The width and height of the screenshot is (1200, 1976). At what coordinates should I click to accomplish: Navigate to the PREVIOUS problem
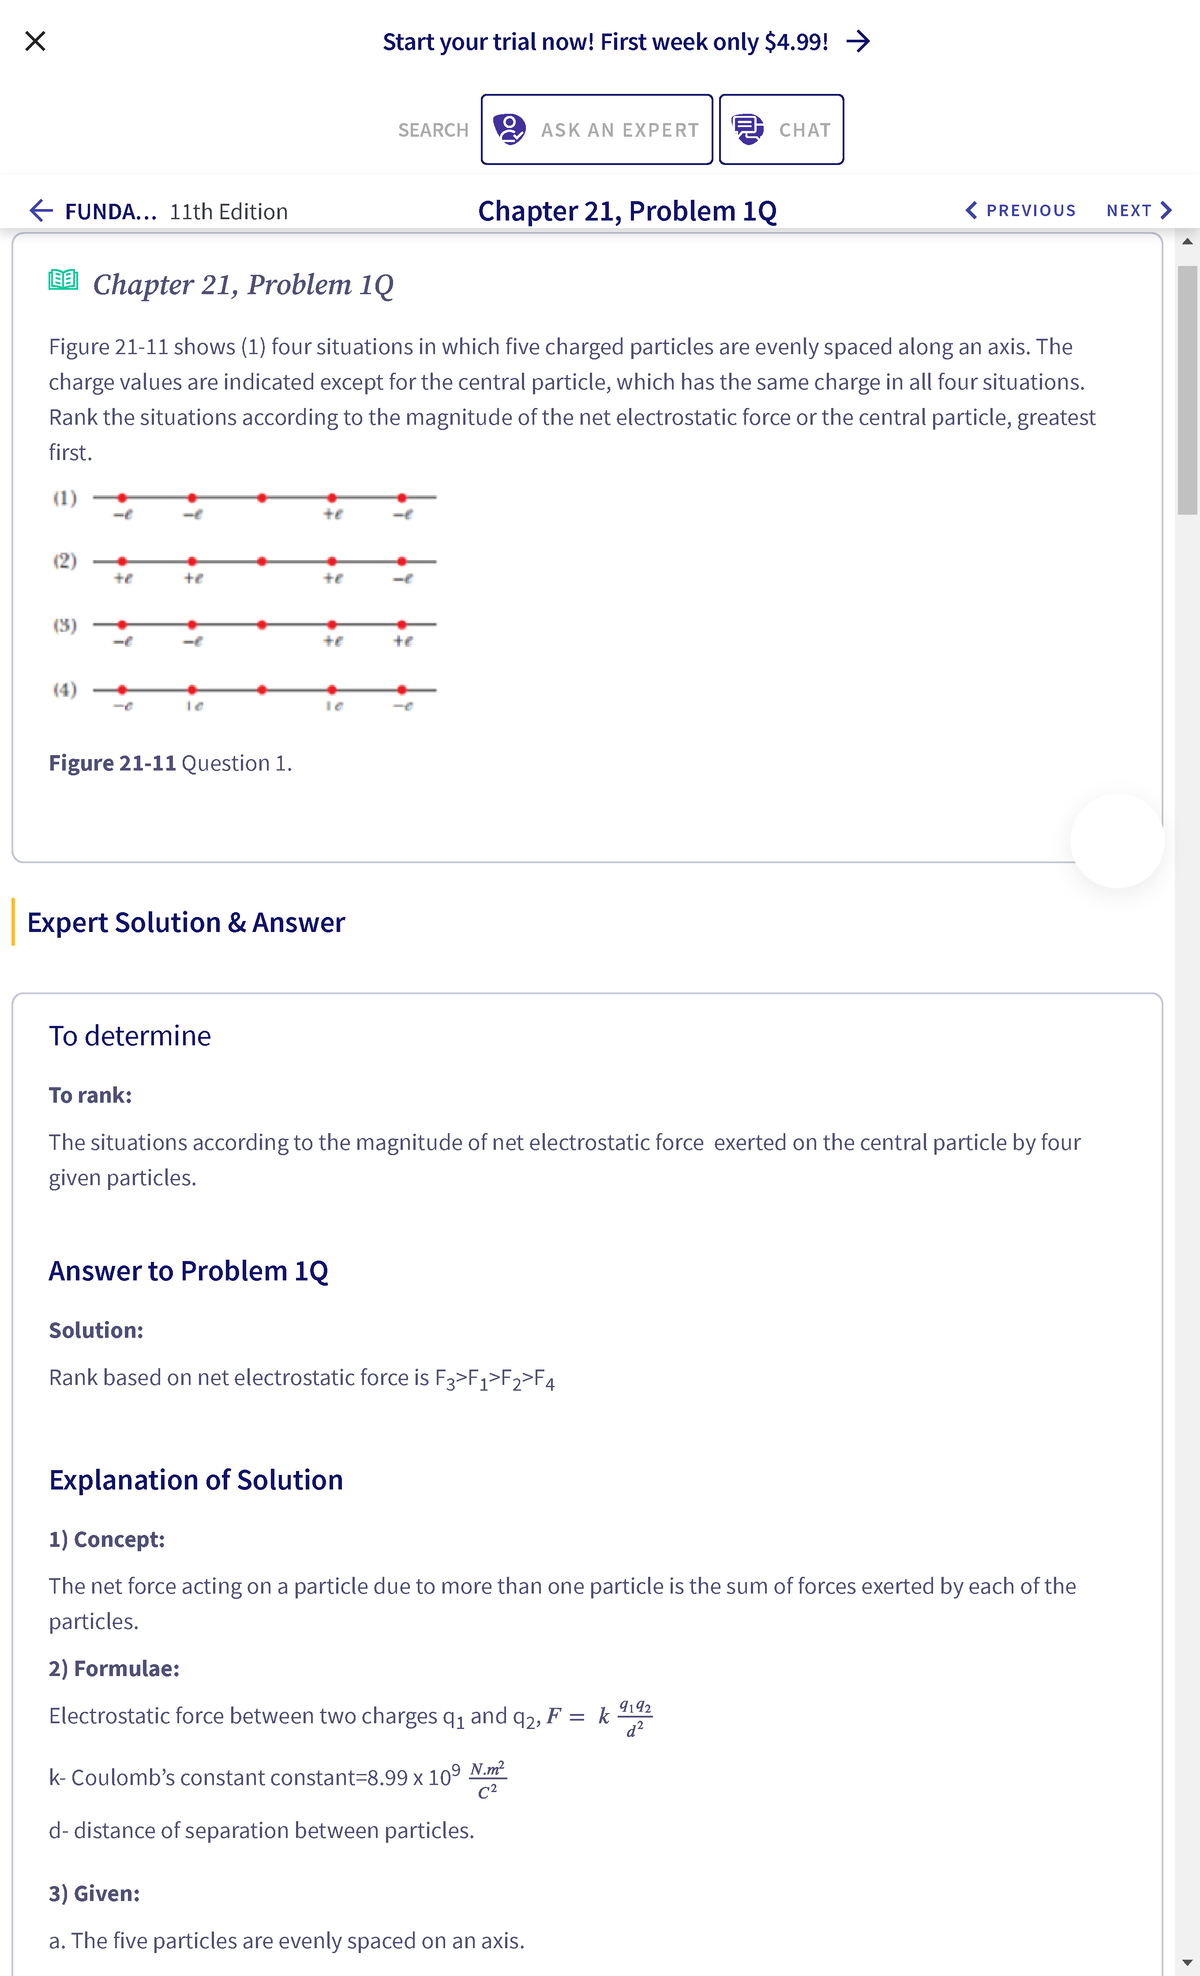(1030, 210)
